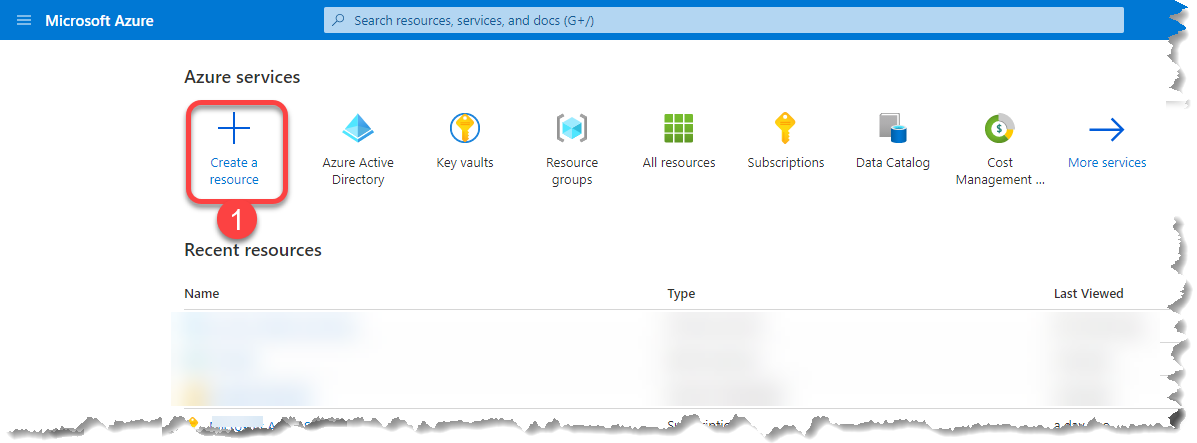Screen dimensions: 1197x443
Task: Open the Azure Active Directory icon
Action: [358, 129]
